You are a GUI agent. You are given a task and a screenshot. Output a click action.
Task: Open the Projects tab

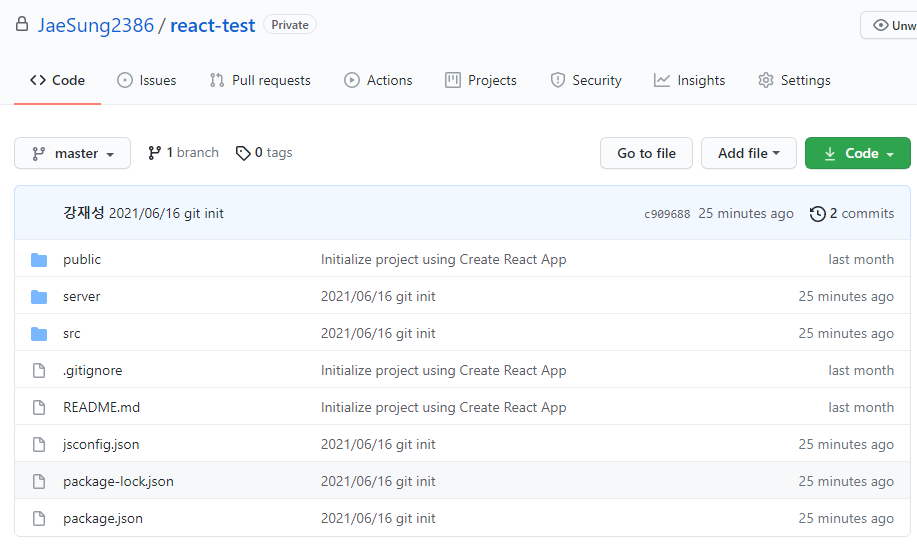point(481,80)
